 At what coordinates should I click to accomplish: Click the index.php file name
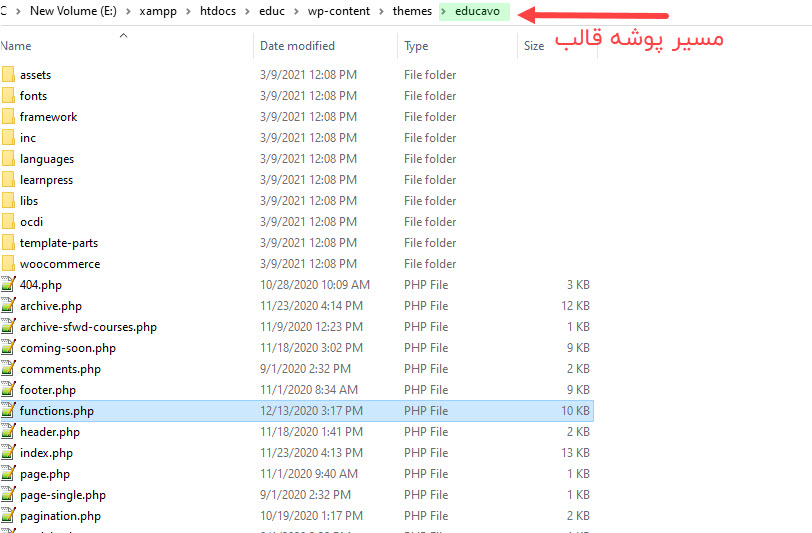pyautogui.click(x=47, y=453)
